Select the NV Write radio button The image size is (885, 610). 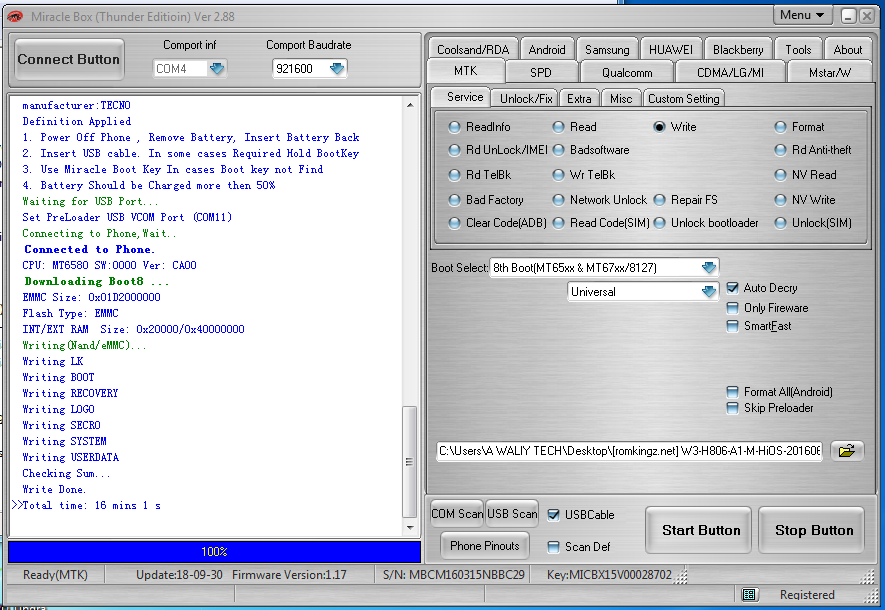coord(780,200)
